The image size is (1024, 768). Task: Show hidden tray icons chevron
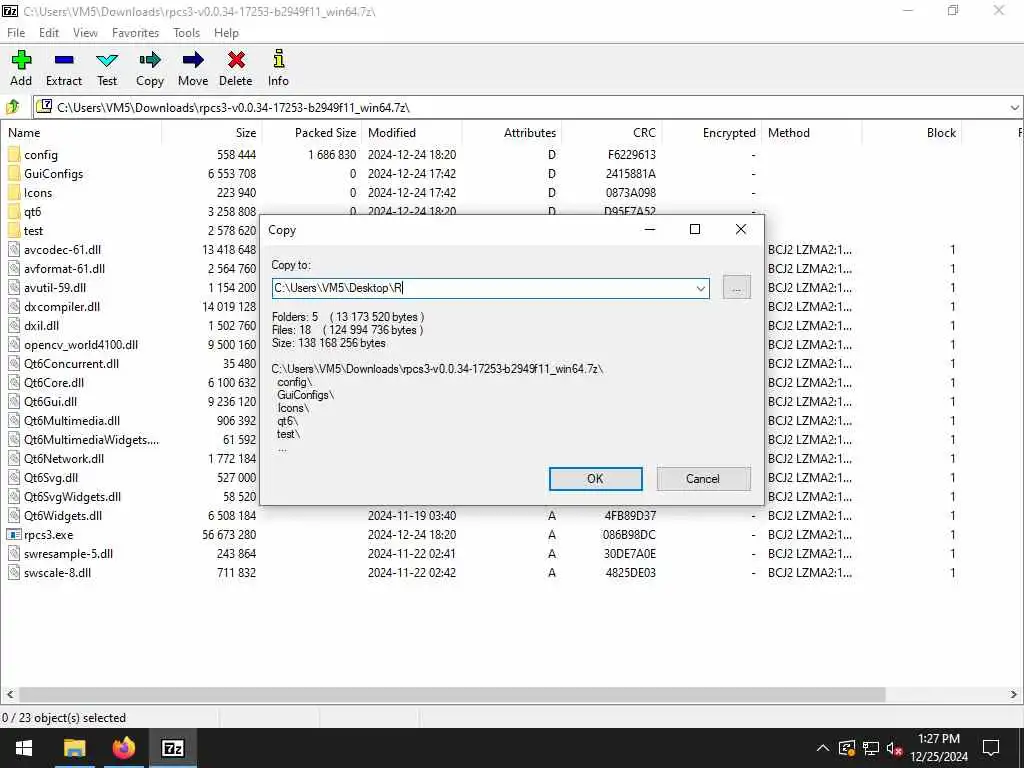(823, 748)
